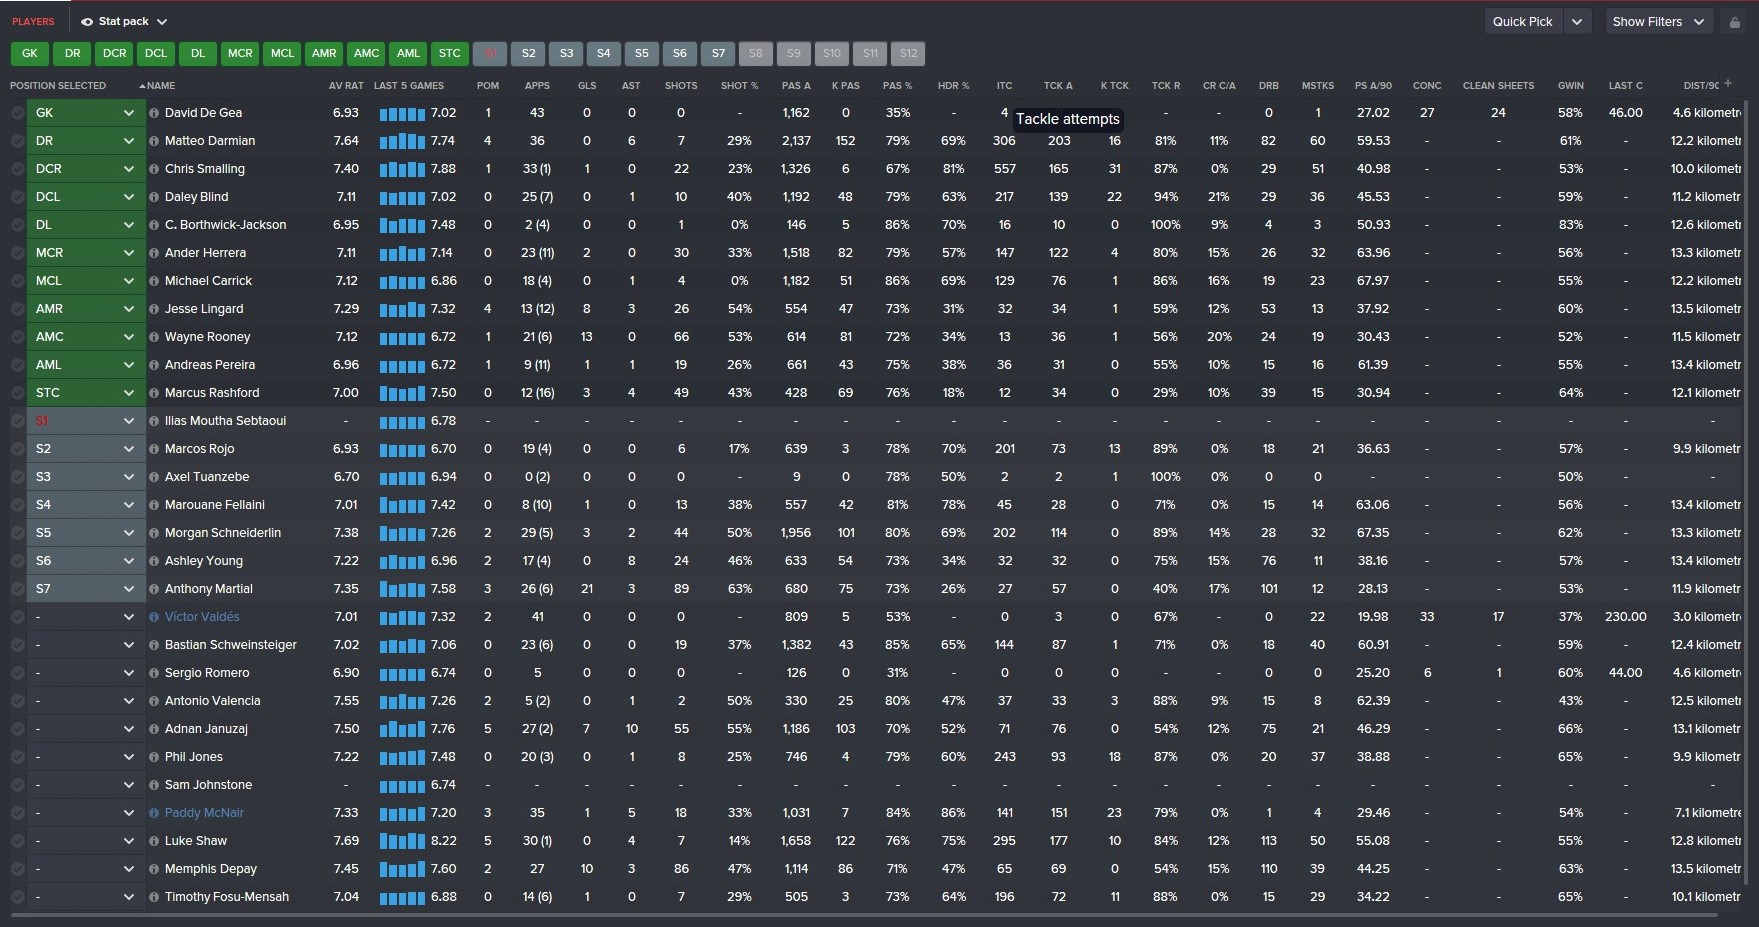Open Bastian Schweinsteiger's info icon
The image size is (1759, 927).
(154, 645)
